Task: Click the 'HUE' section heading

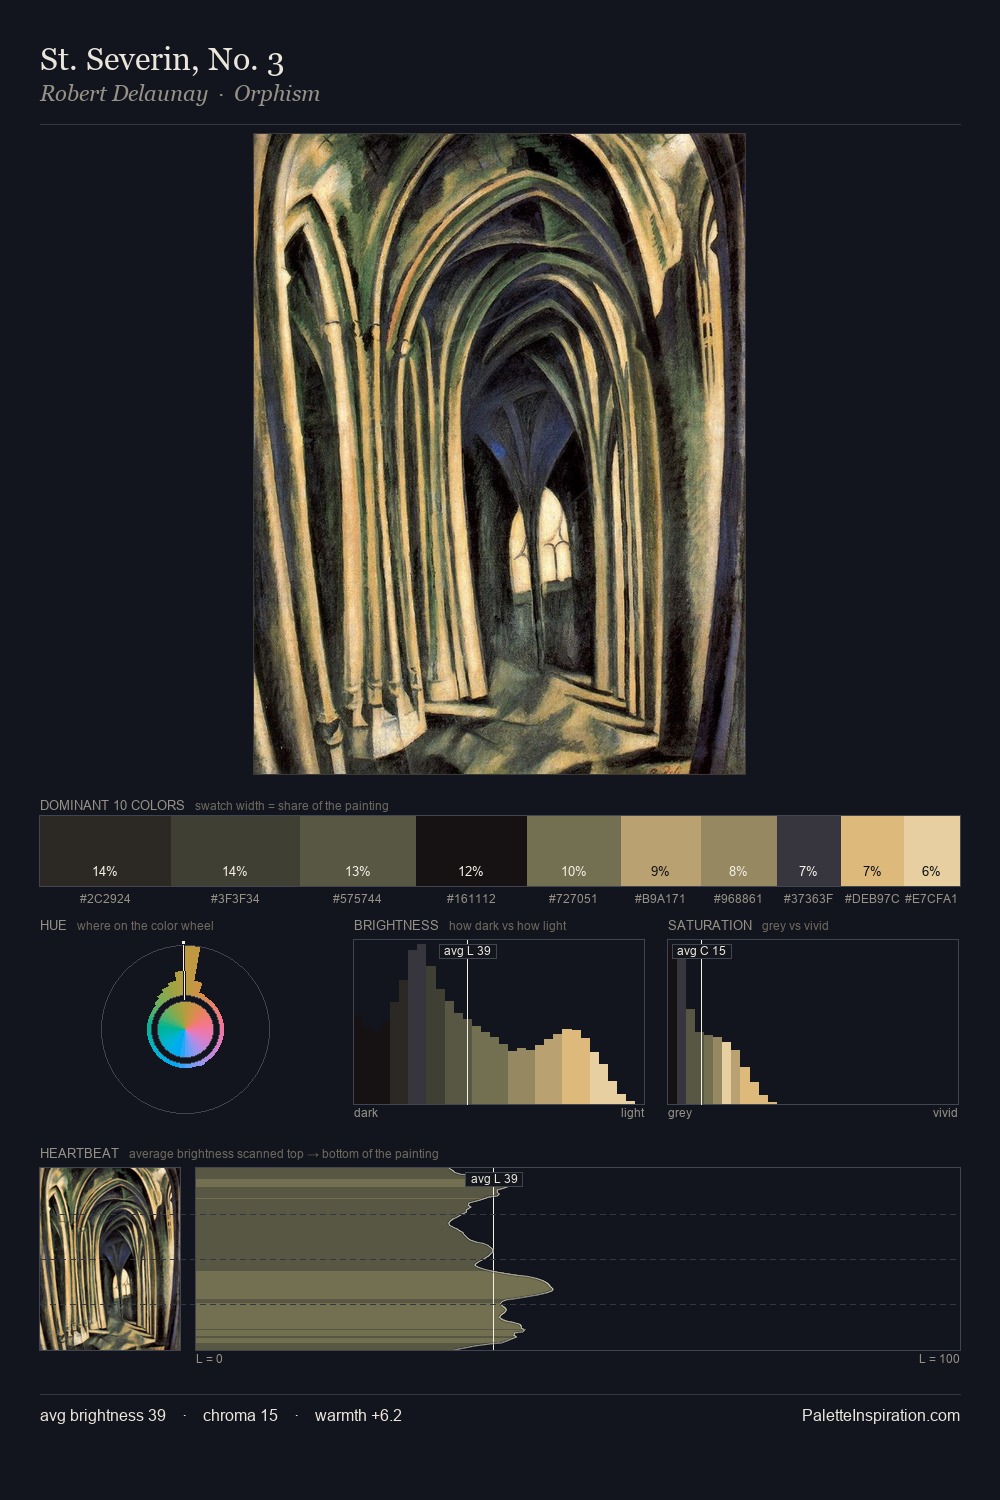Action: click(53, 925)
